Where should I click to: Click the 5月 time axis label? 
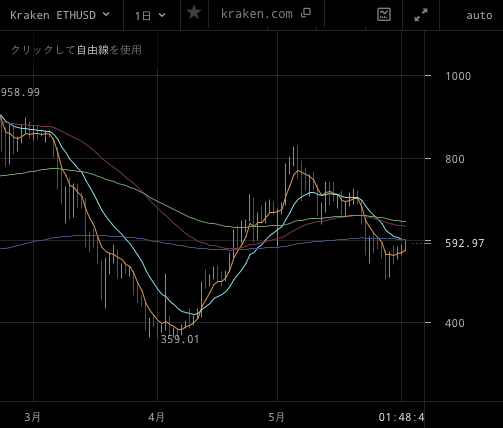[277, 417]
